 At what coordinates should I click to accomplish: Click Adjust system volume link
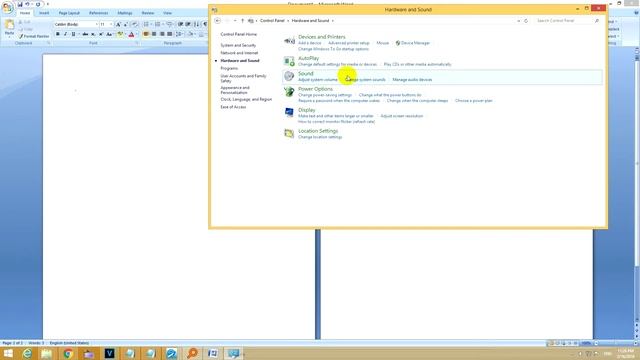coord(318,80)
